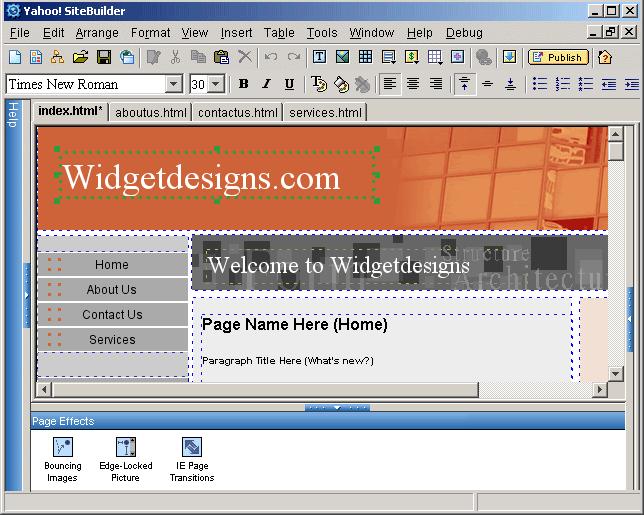Click the Save (floppy disk) icon
Screen dimensions: 644x515
[x=103, y=57]
